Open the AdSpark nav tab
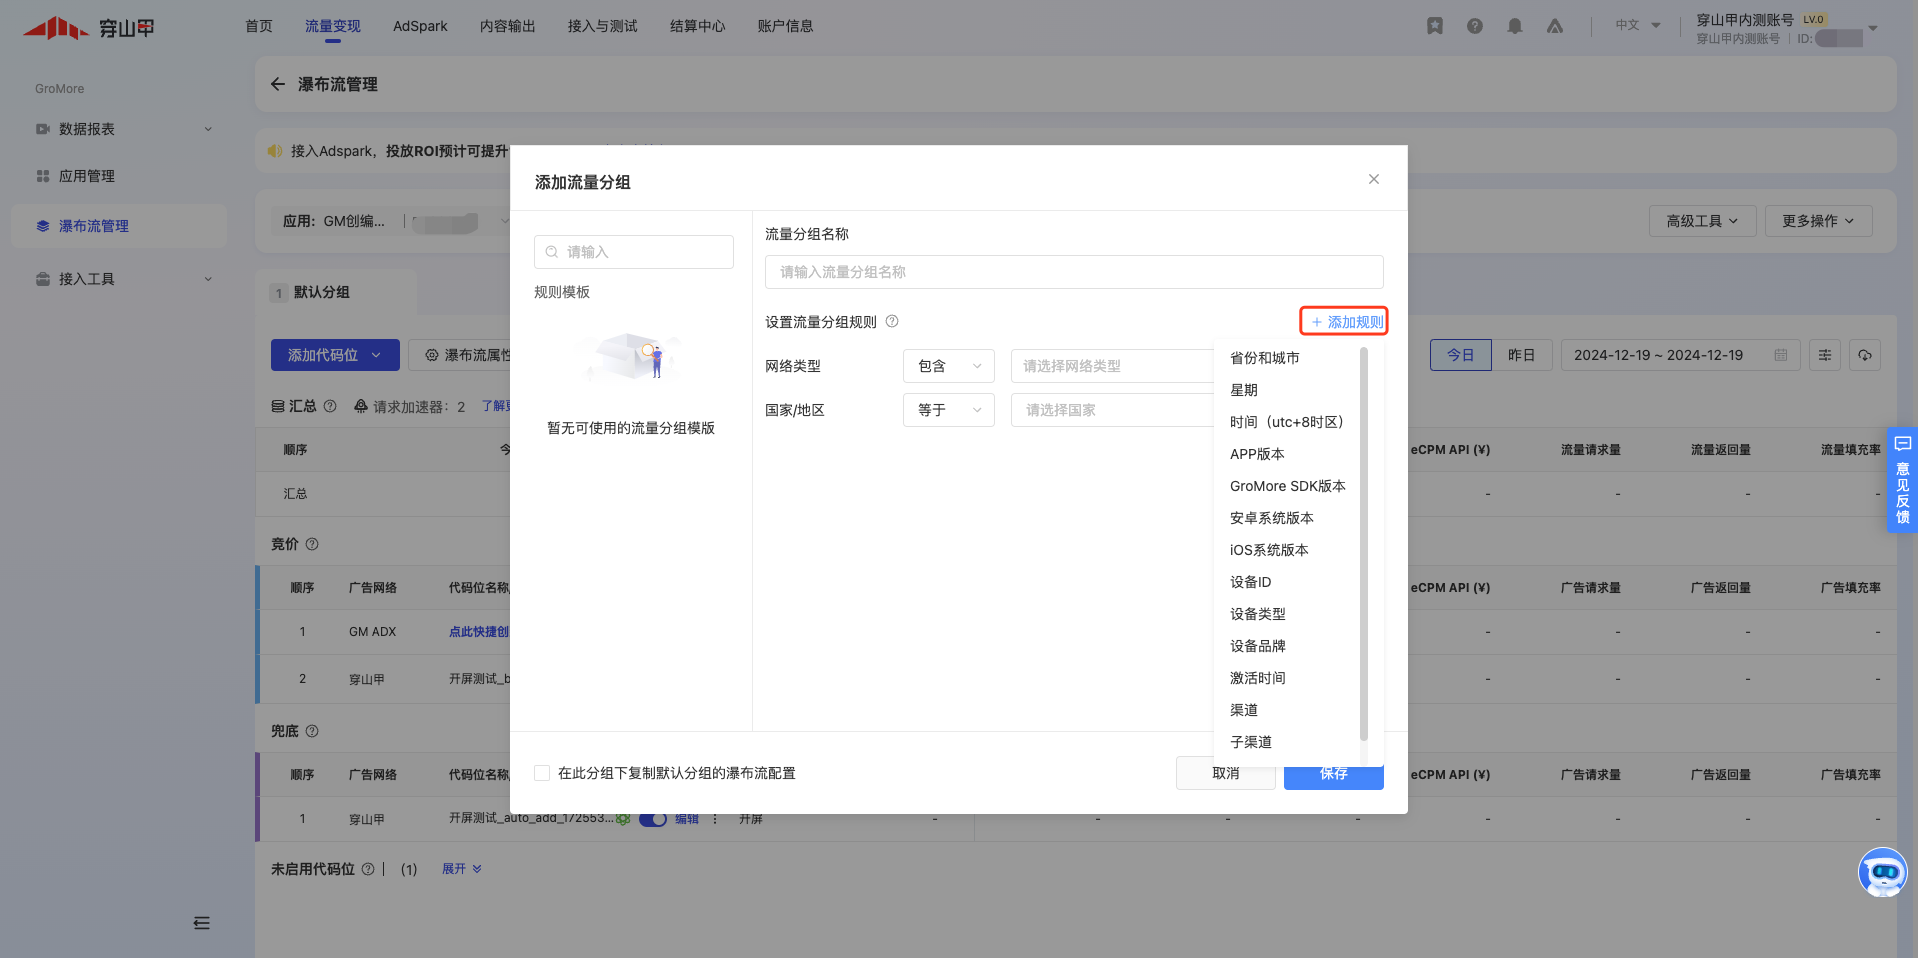This screenshot has height=958, width=1918. pyautogui.click(x=420, y=26)
